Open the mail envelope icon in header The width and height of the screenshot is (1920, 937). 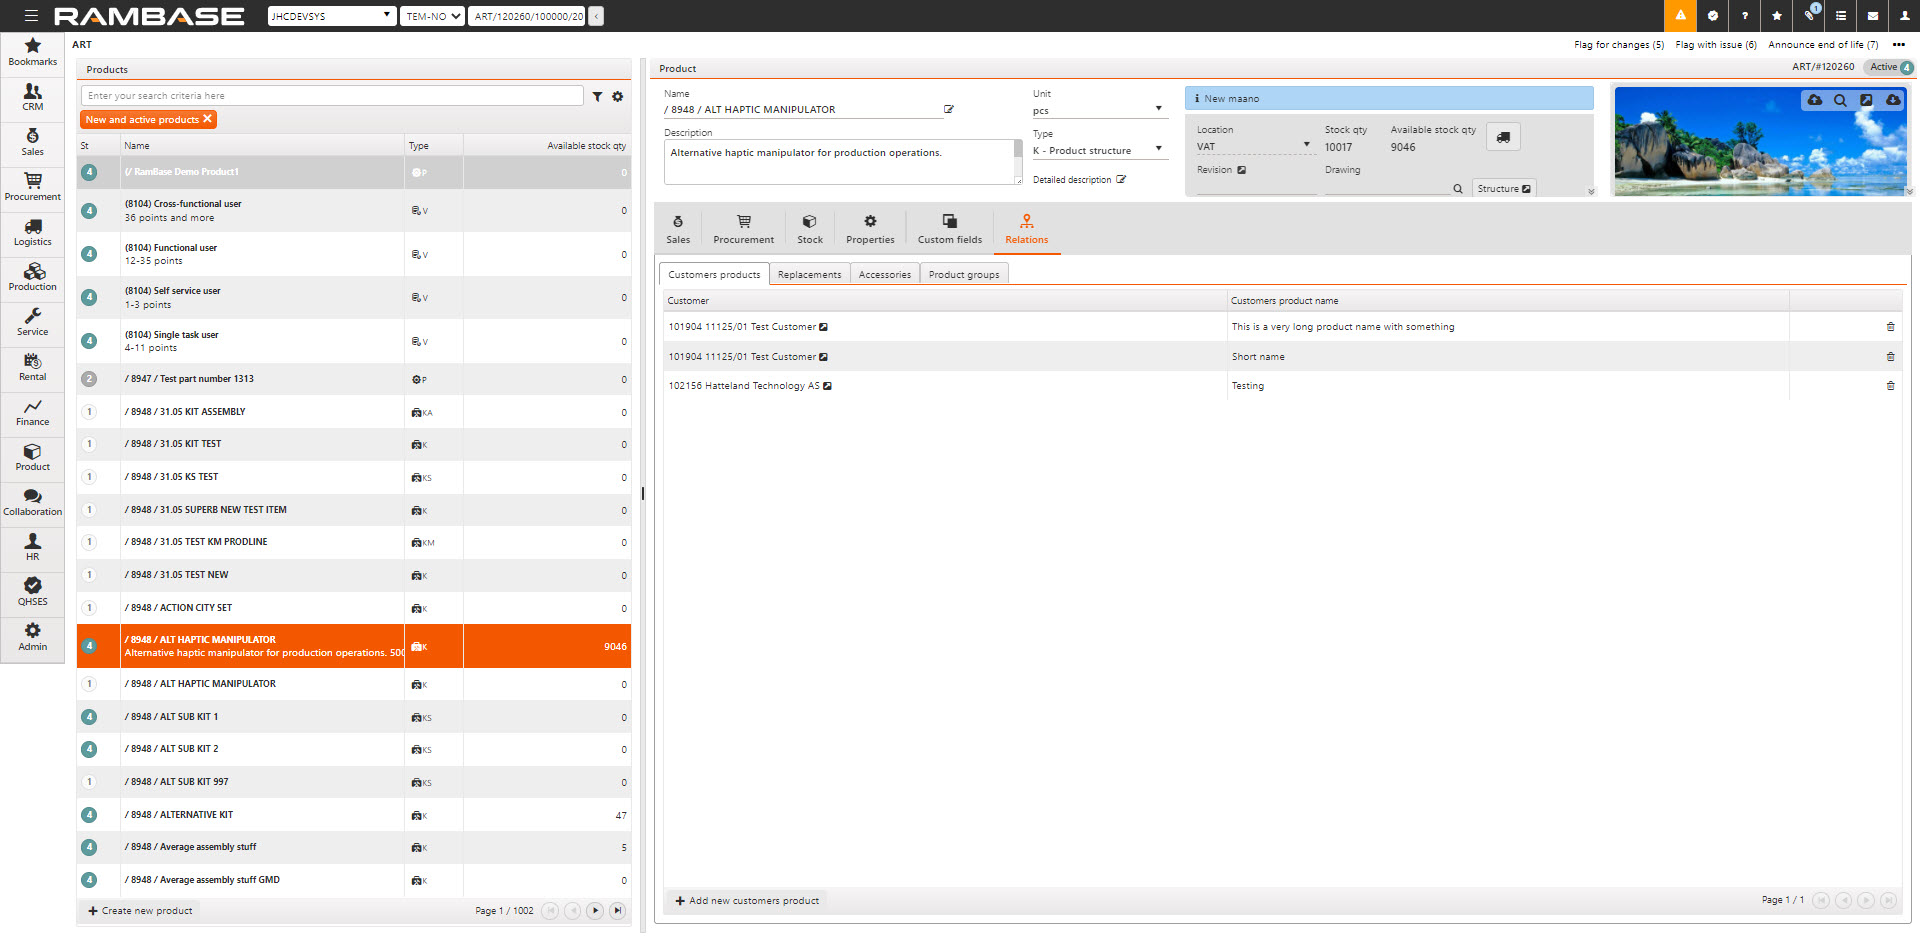click(1873, 16)
